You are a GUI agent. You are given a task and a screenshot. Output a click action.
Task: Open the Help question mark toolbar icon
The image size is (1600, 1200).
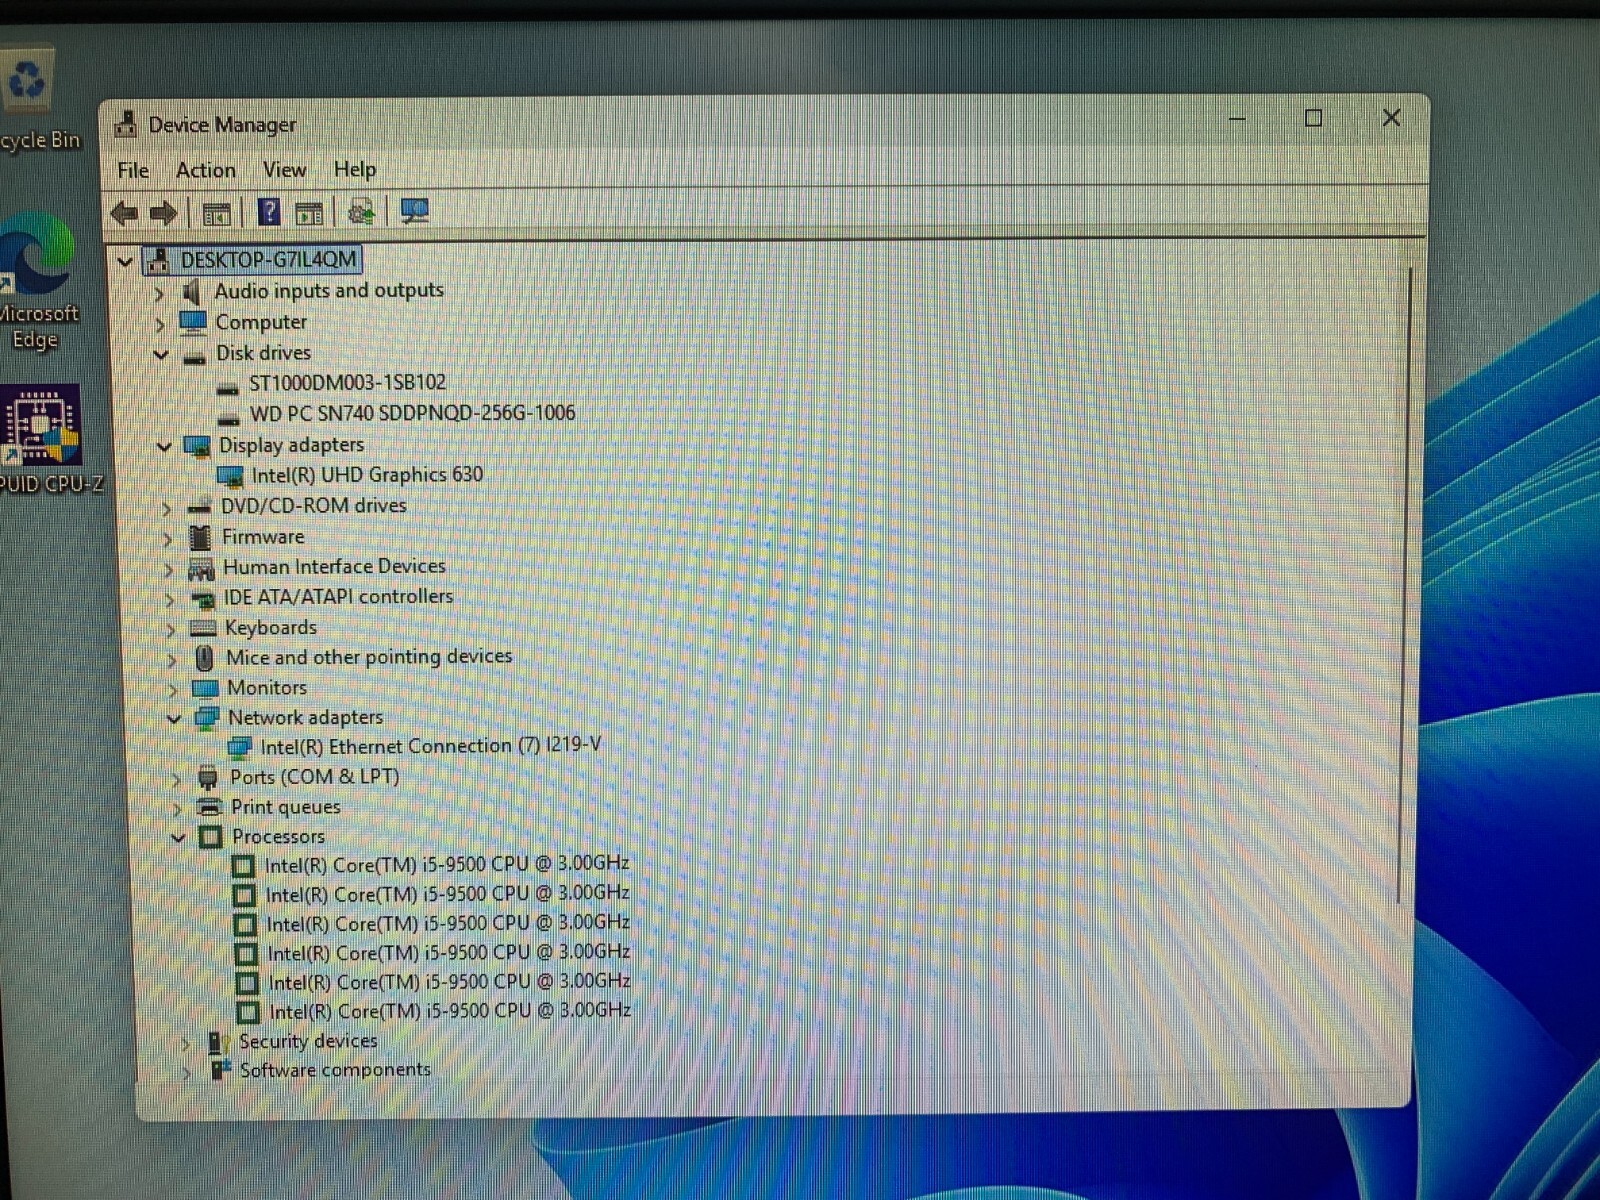point(268,212)
